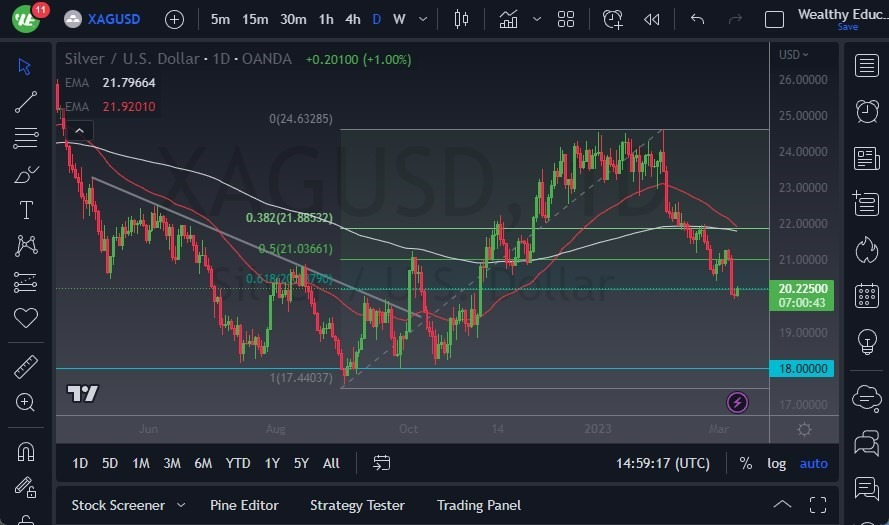Set the range to YTD
Viewport: 889px width, 525px height.
click(x=238, y=463)
